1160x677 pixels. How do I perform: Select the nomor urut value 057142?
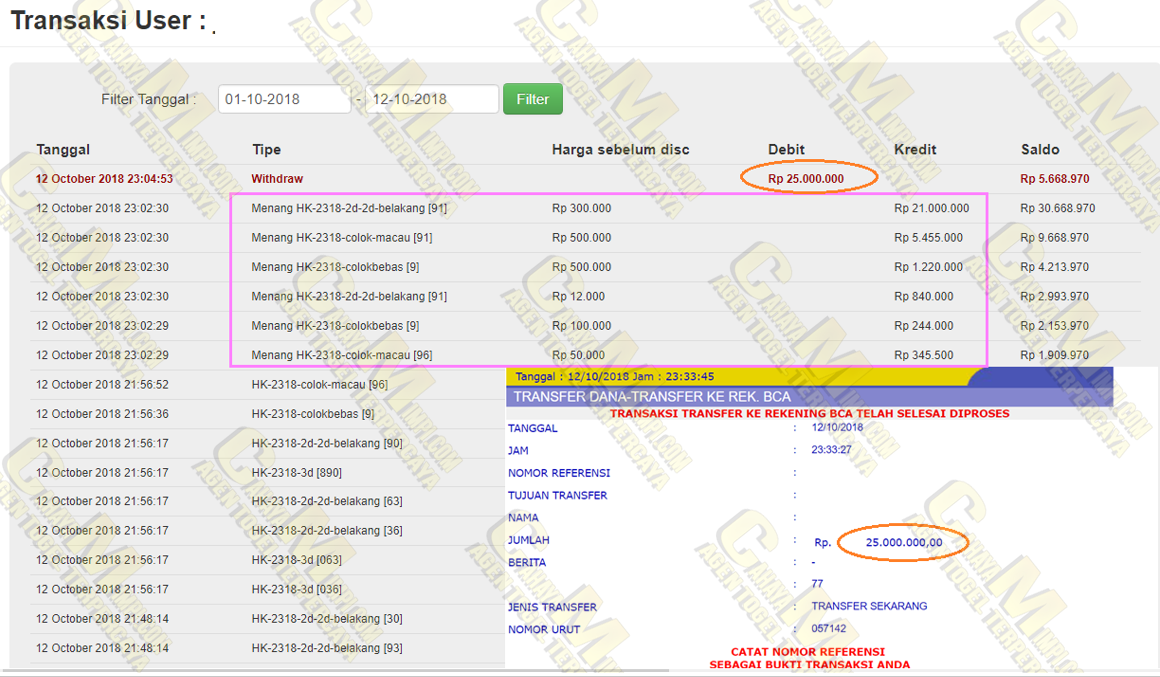coord(828,629)
